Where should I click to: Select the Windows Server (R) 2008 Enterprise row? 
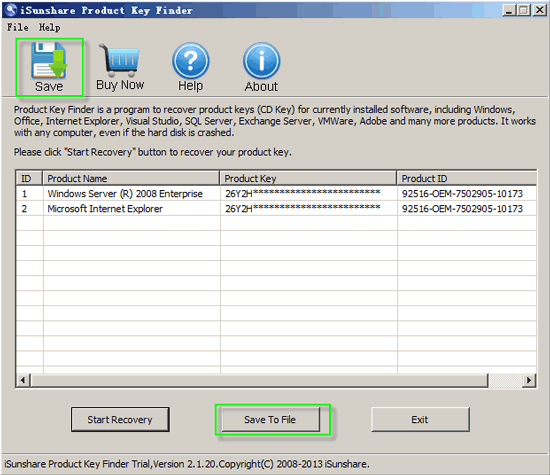click(276, 193)
